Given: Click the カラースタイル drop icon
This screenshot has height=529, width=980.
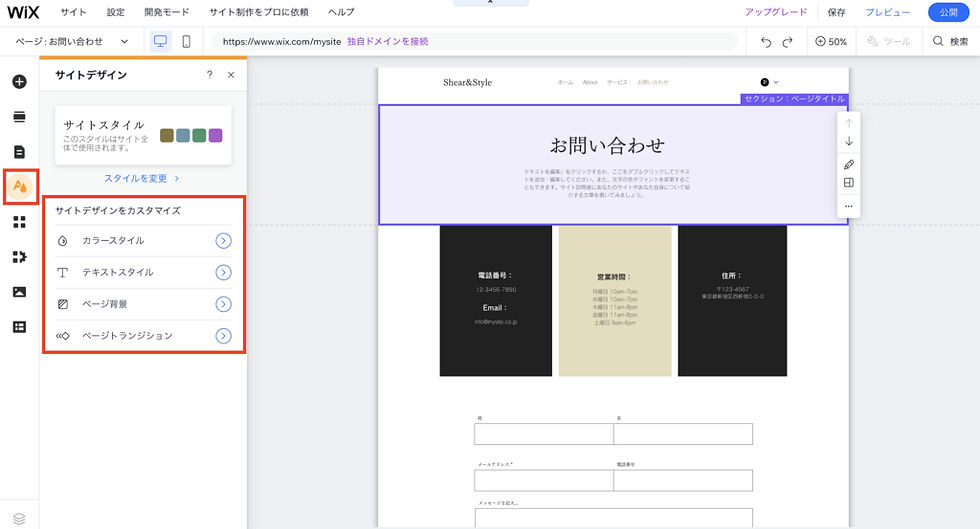Looking at the screenshot, I should pos(62,241).
